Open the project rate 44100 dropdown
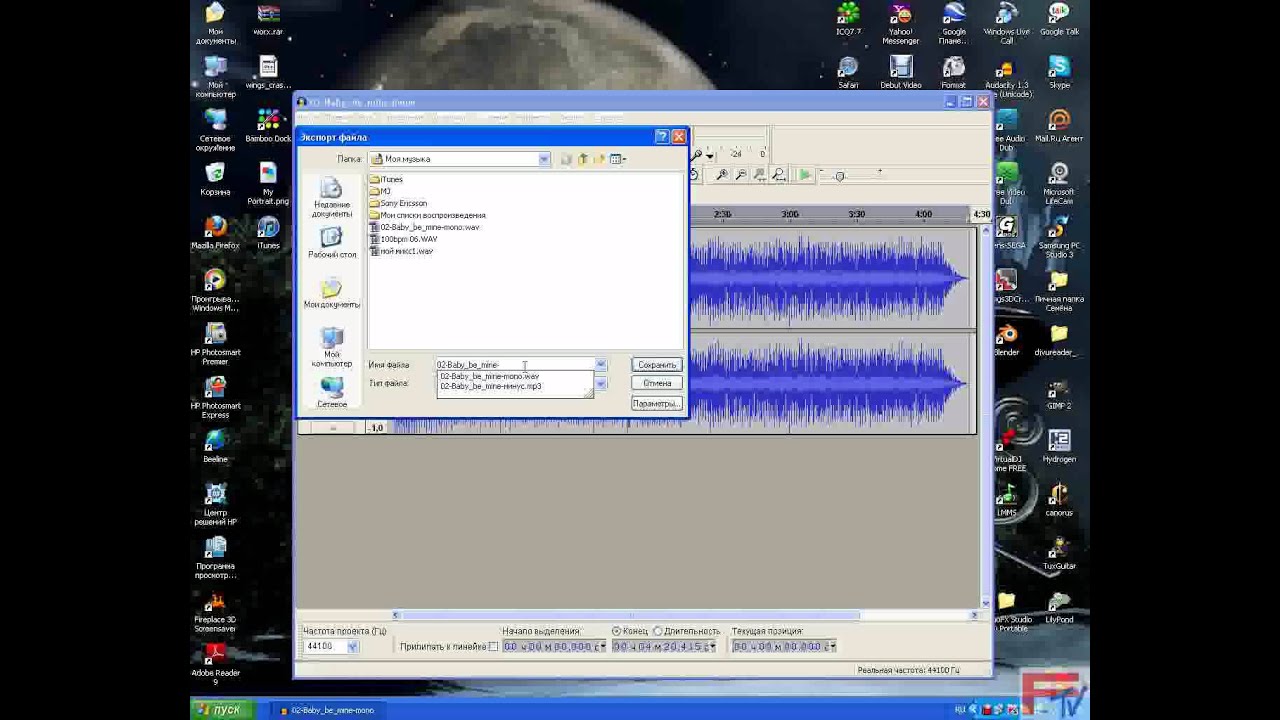 point(352,647)
